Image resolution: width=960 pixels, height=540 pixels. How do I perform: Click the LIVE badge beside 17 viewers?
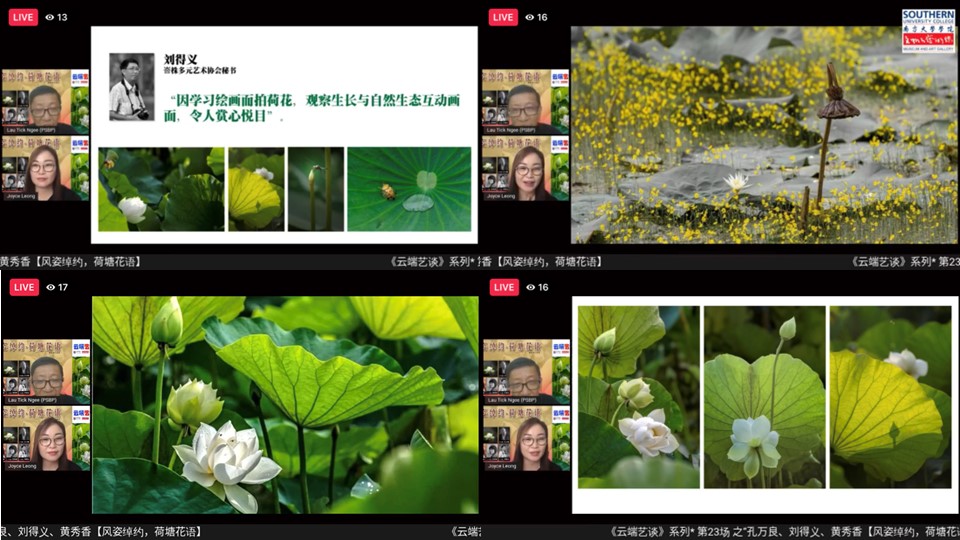24,287
